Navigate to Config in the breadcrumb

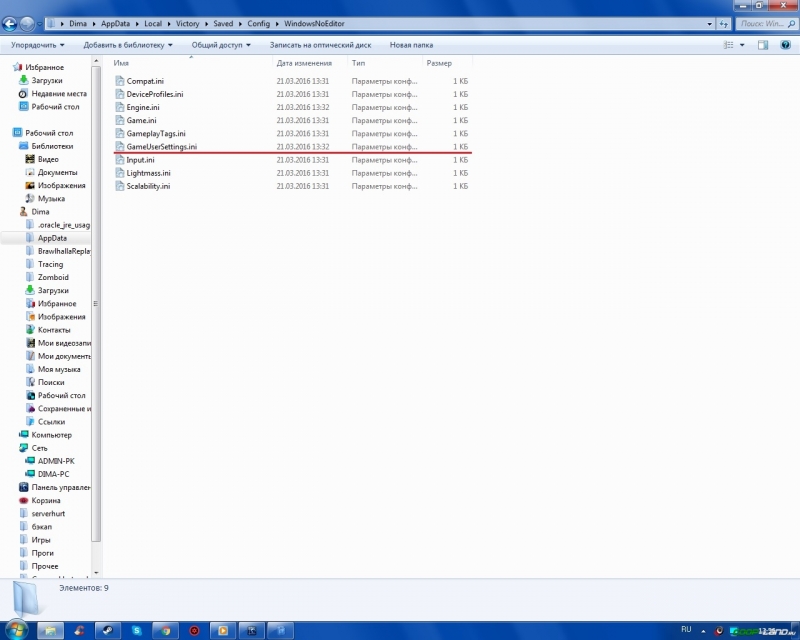pyautogui.click(x=259, y=23)
